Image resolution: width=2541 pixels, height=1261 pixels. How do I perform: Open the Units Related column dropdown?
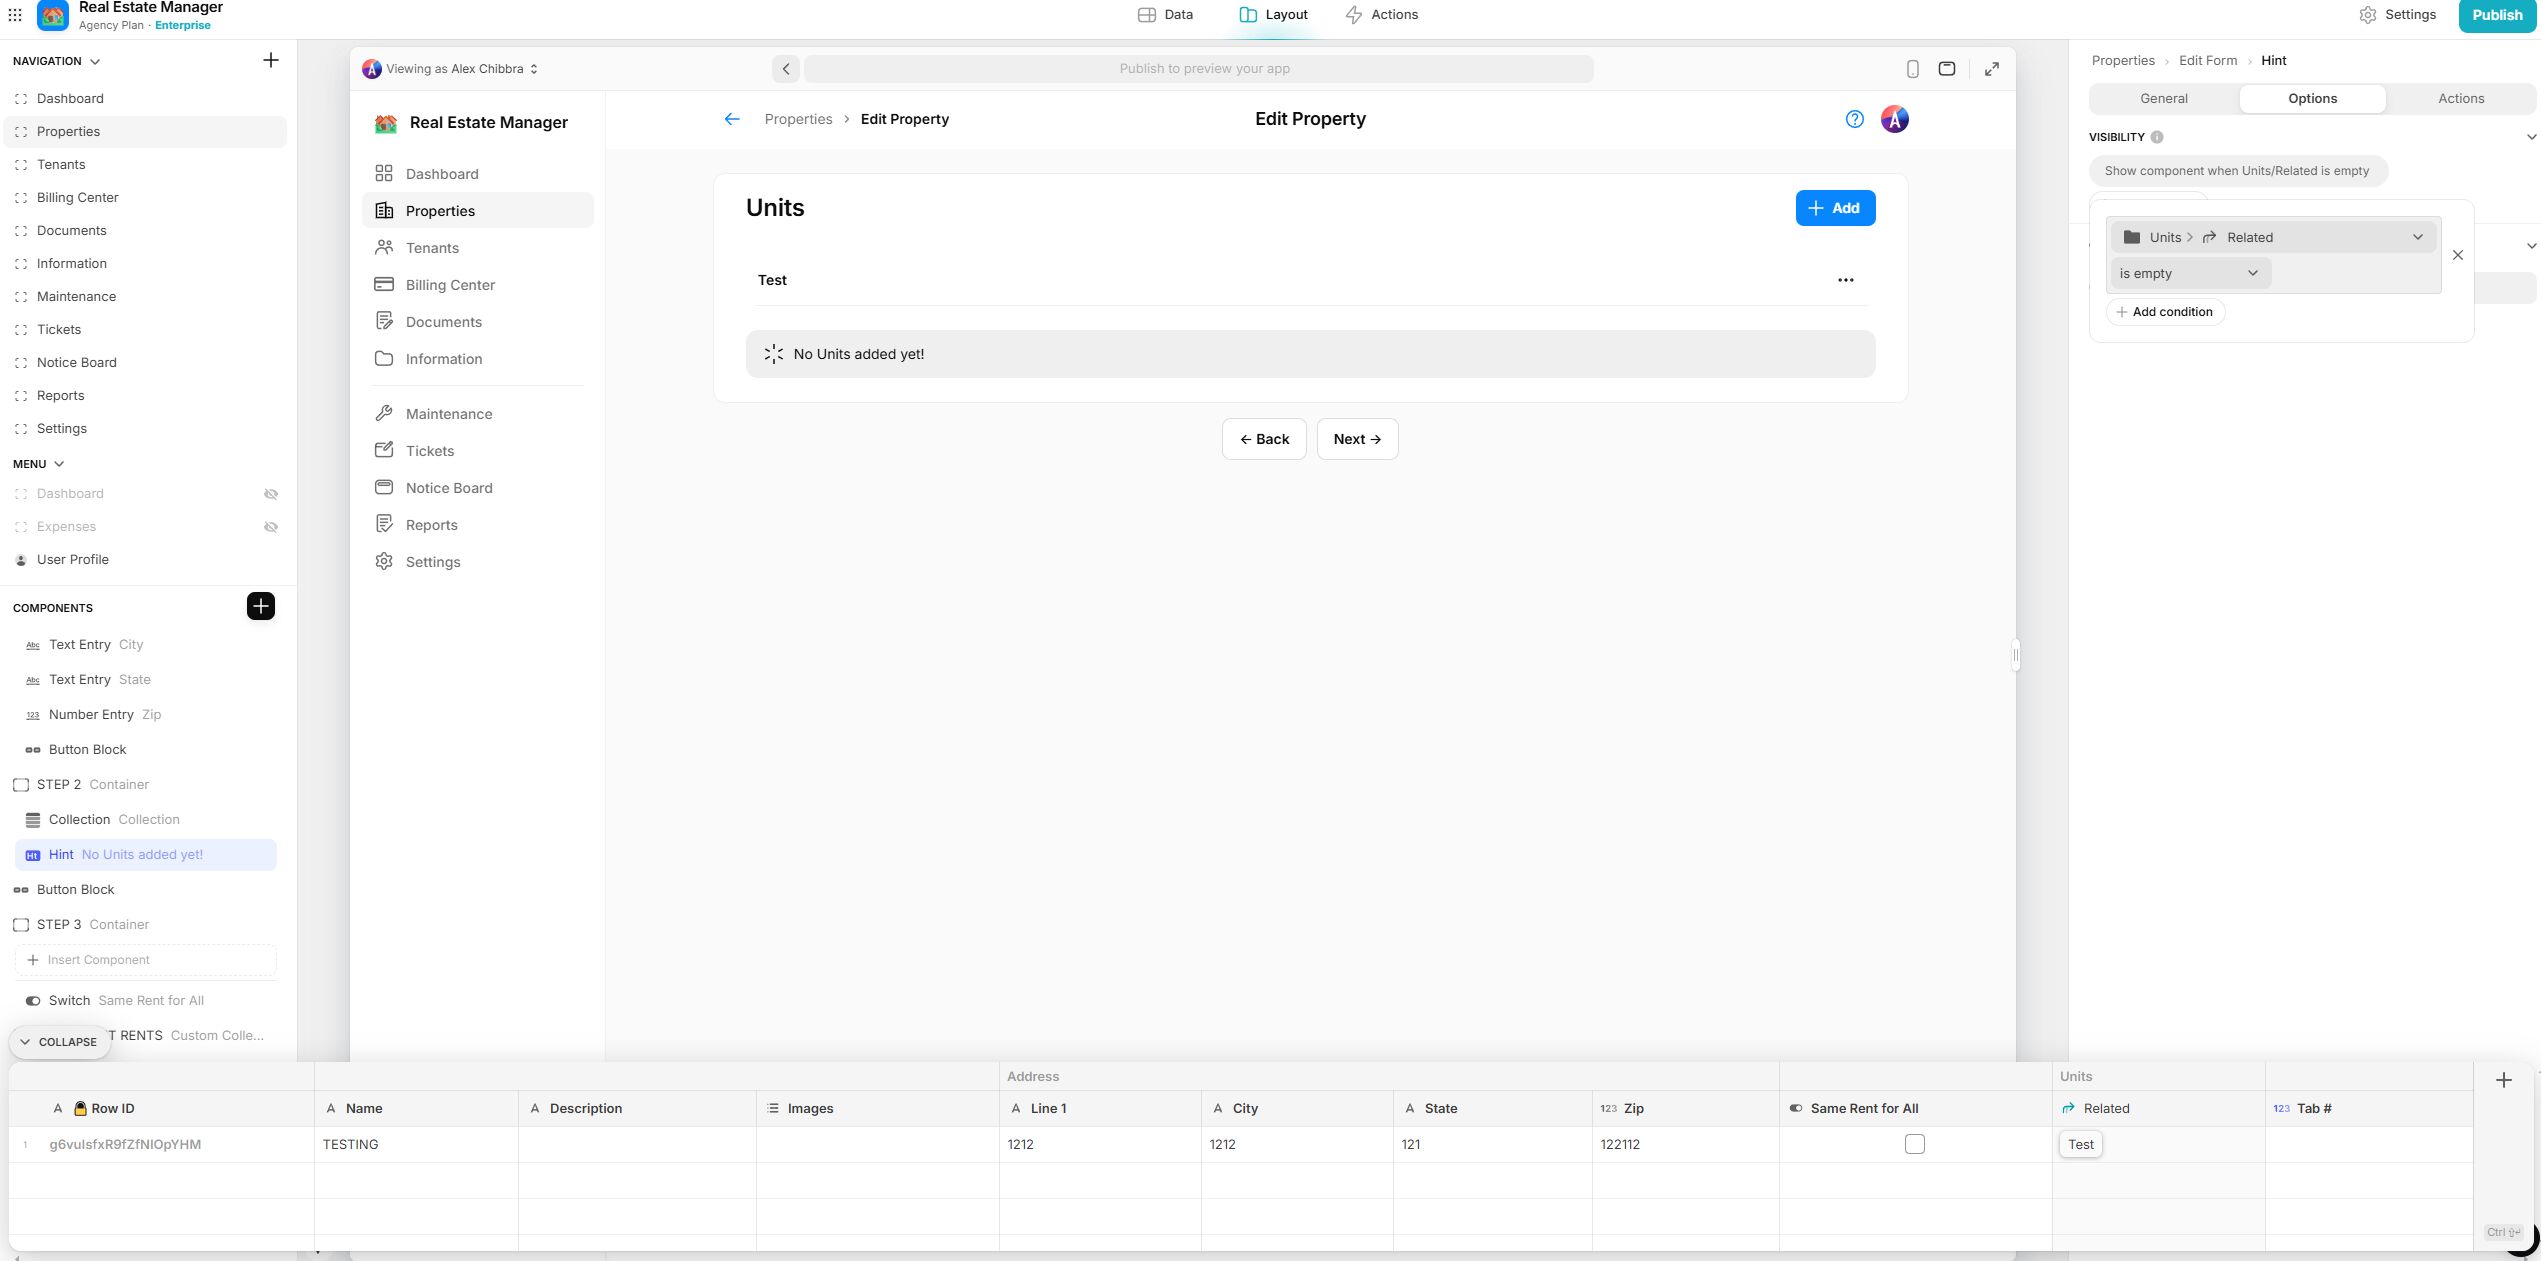(x=2273, y=237)
